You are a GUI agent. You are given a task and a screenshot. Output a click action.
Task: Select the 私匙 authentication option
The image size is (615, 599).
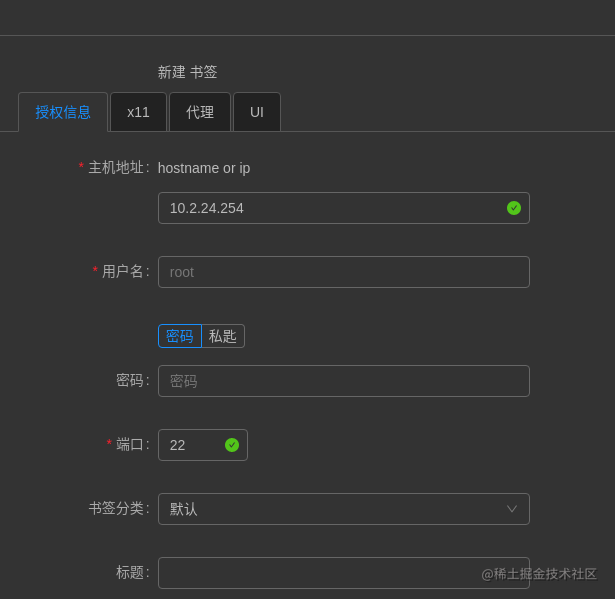(223, 336)
